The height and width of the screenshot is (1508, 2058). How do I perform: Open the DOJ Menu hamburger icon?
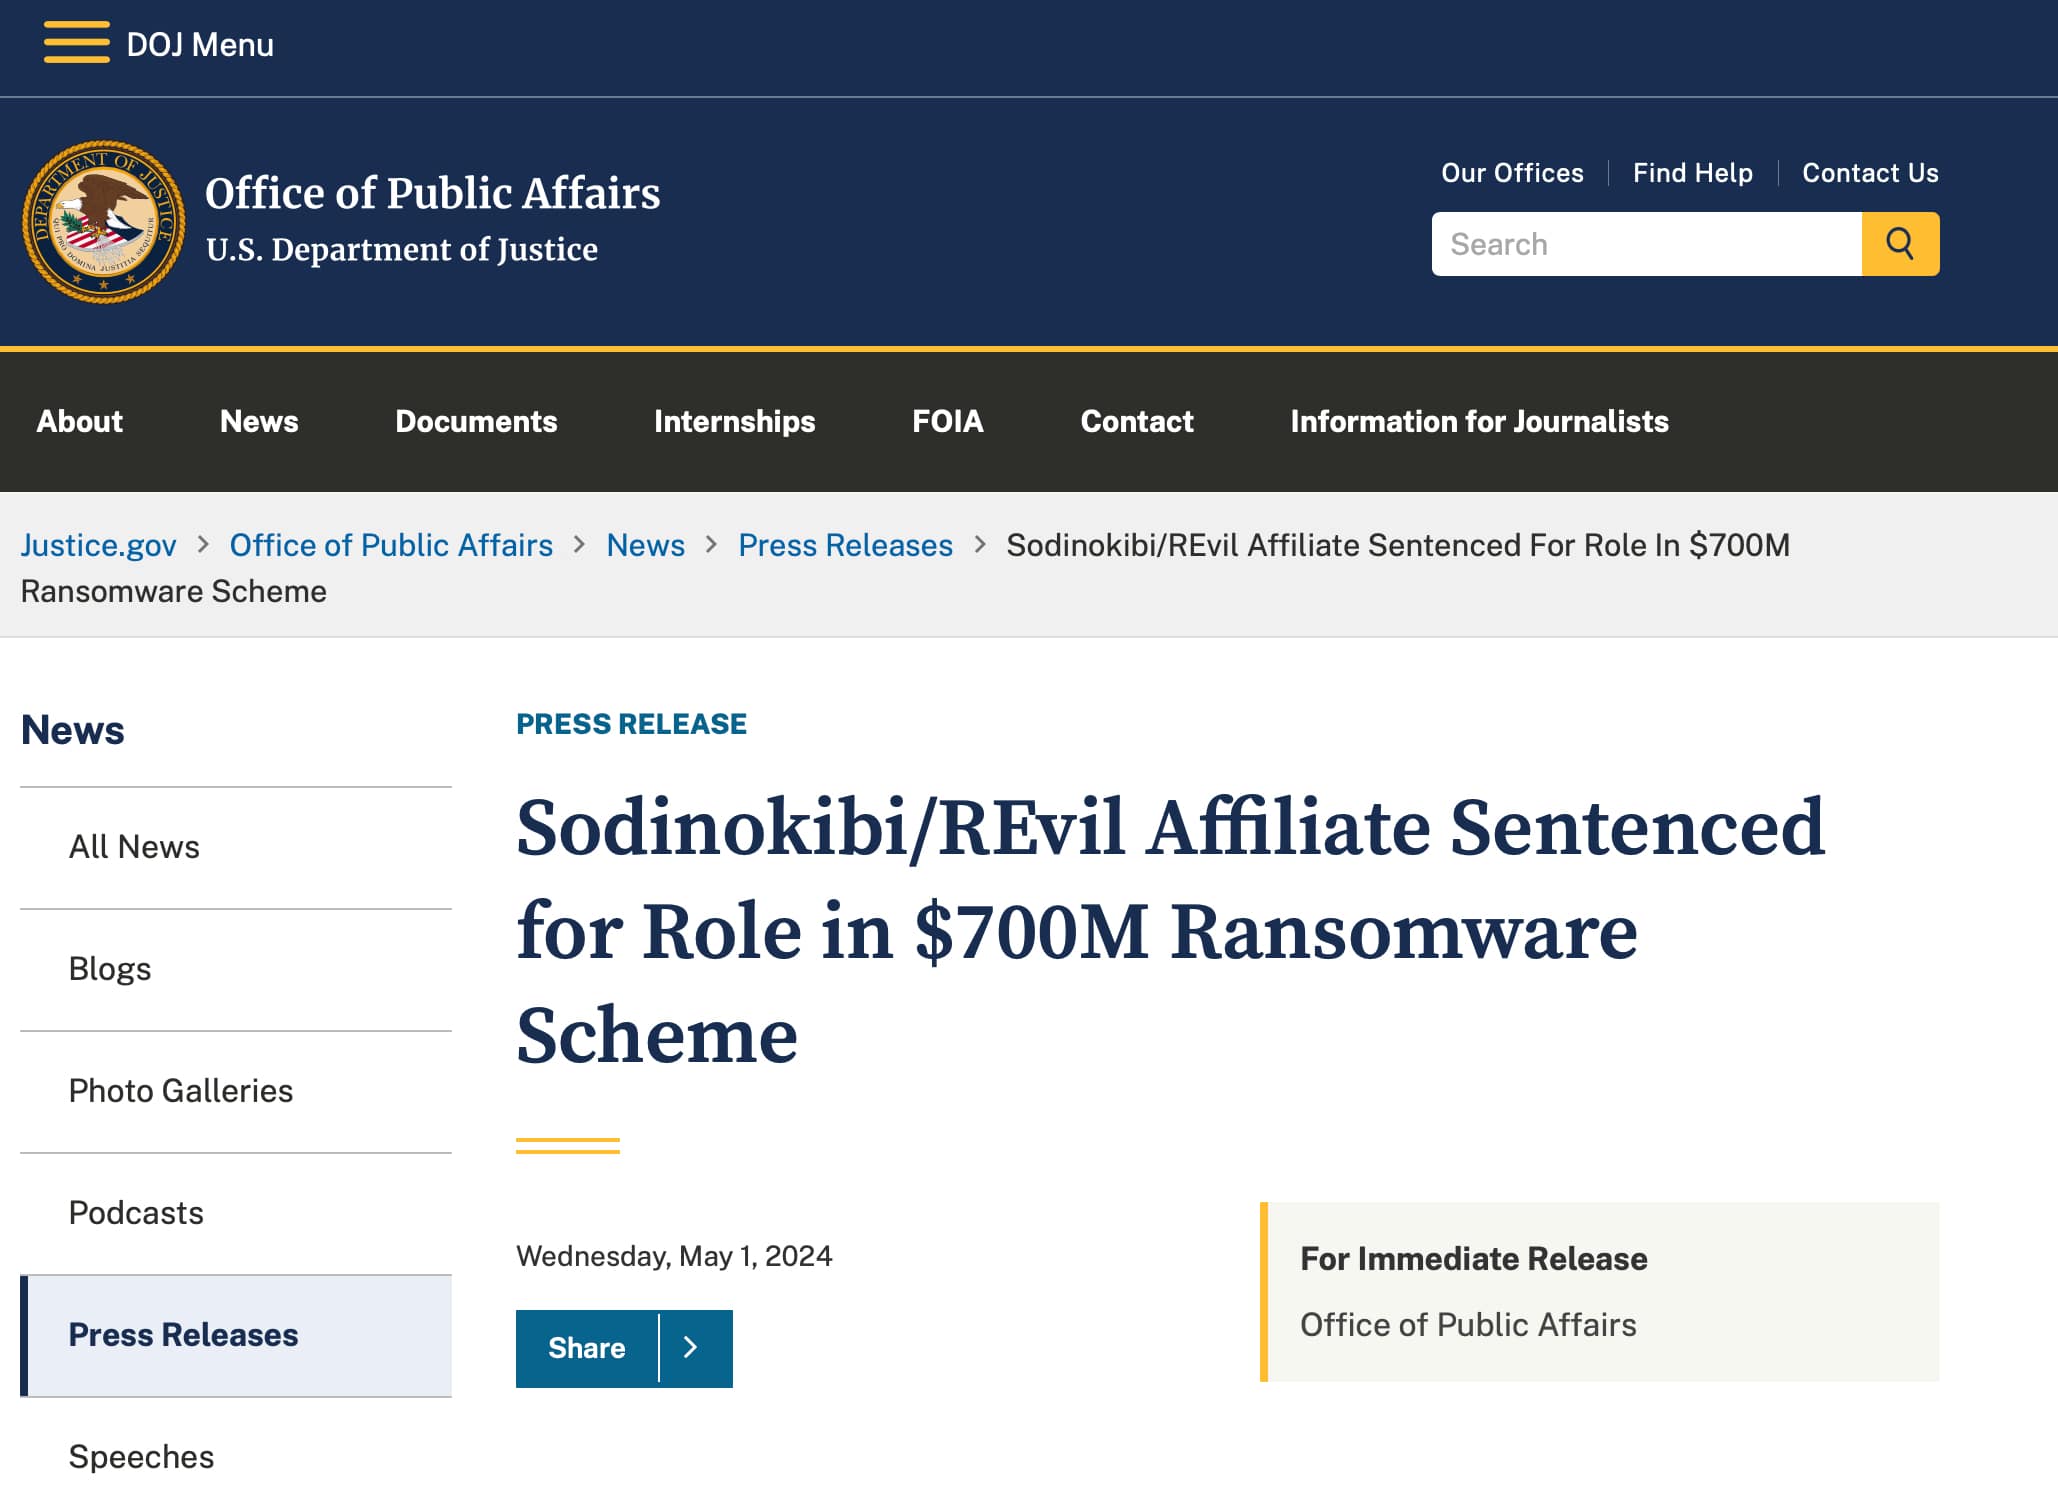(77, 43)
